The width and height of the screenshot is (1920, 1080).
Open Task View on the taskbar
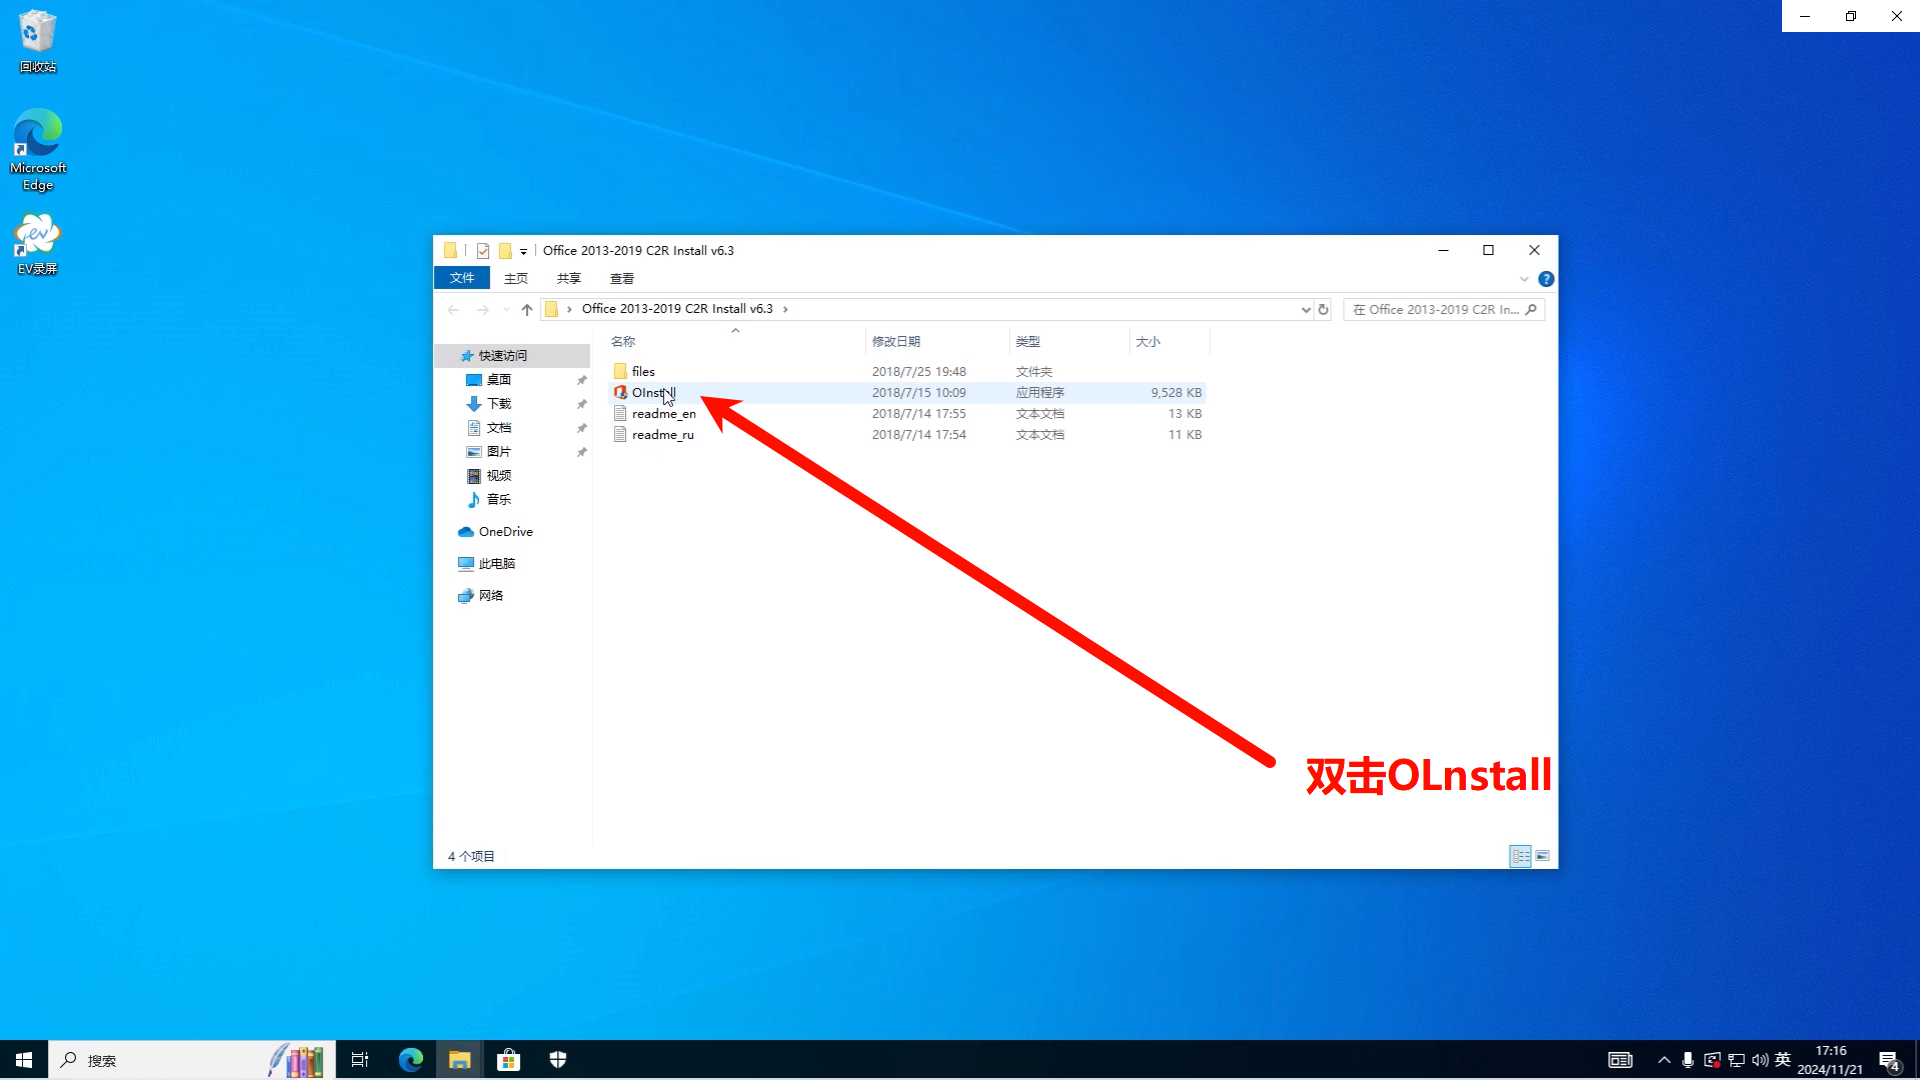(360, 1060)
